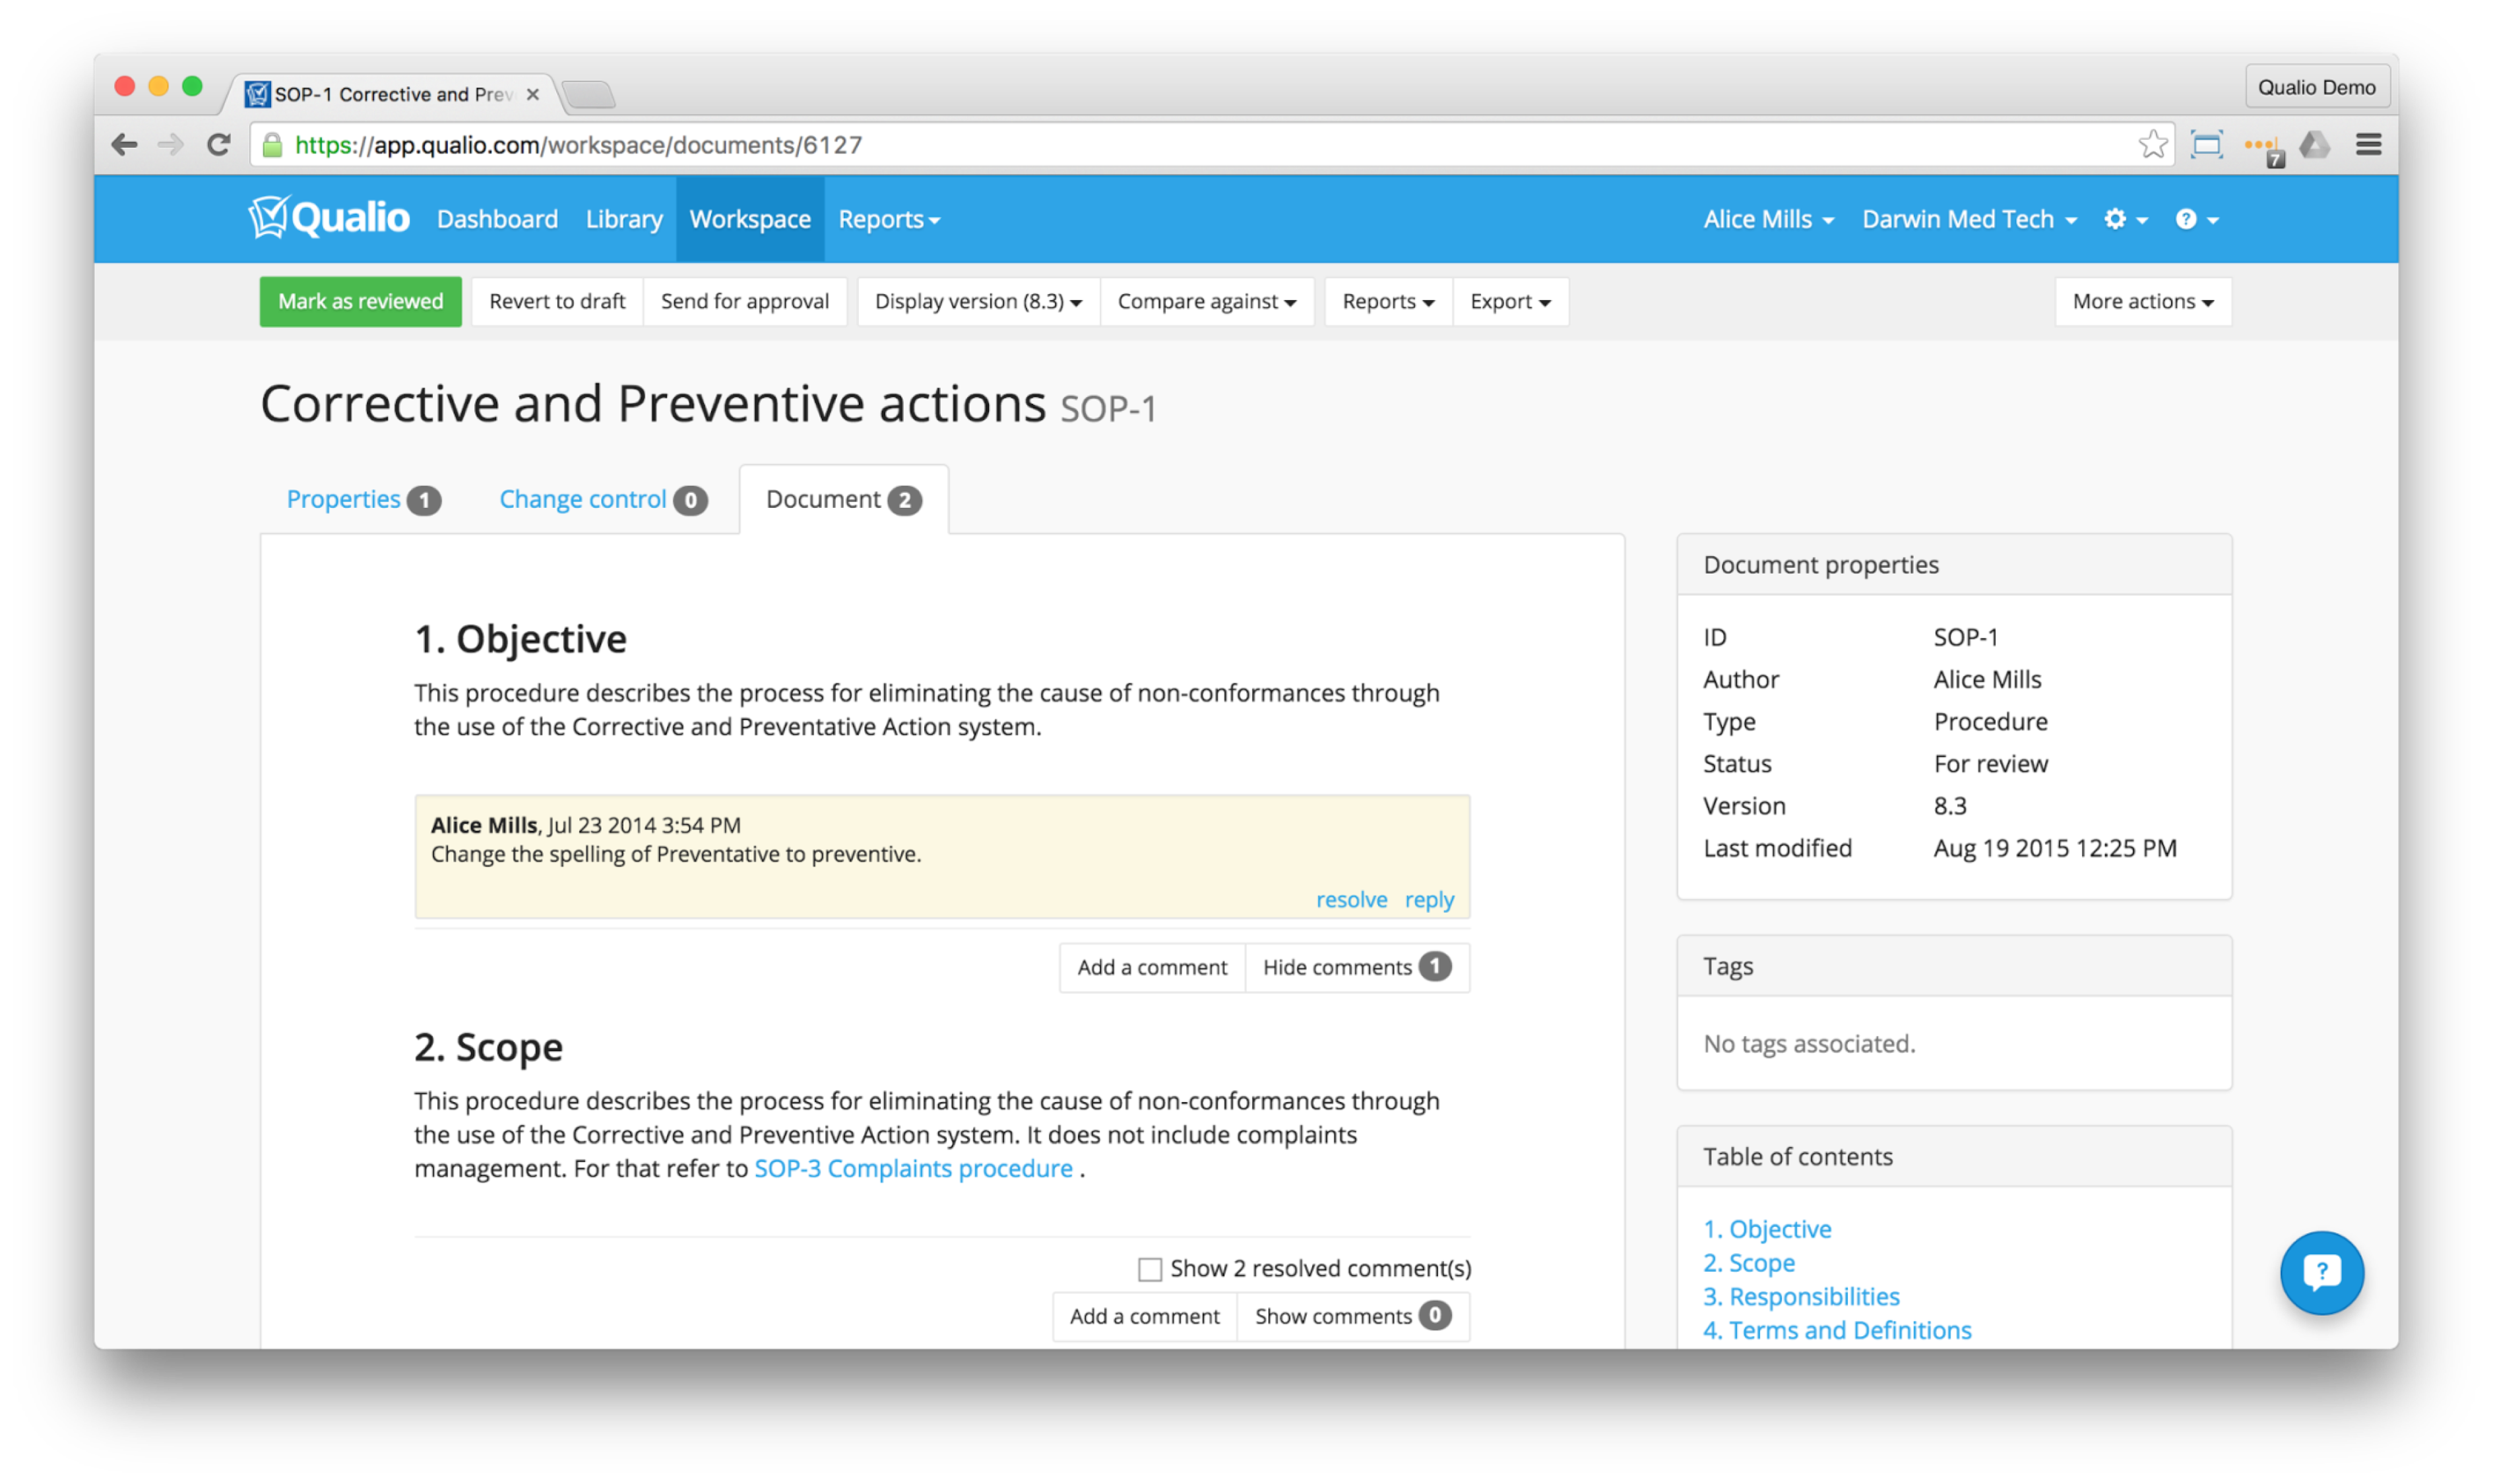Open SOP-3 Complaints procedure link

coord(912,1168)
